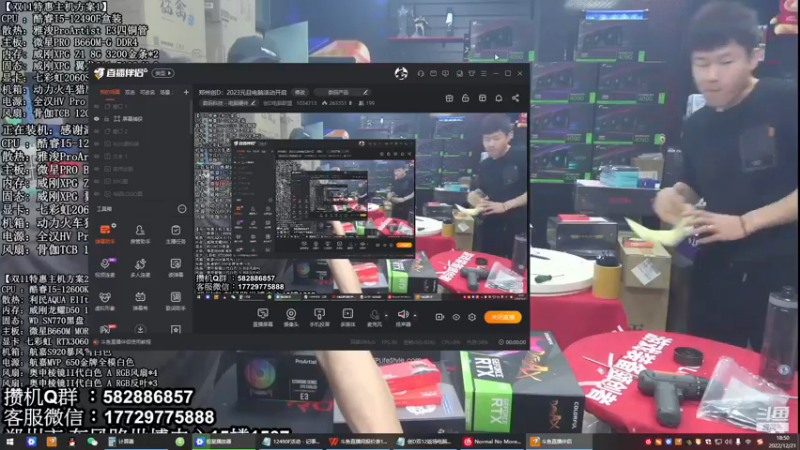The height and width of the screenshot is (450, 800).
Task: Click the live preview video area
Action: 360,207
